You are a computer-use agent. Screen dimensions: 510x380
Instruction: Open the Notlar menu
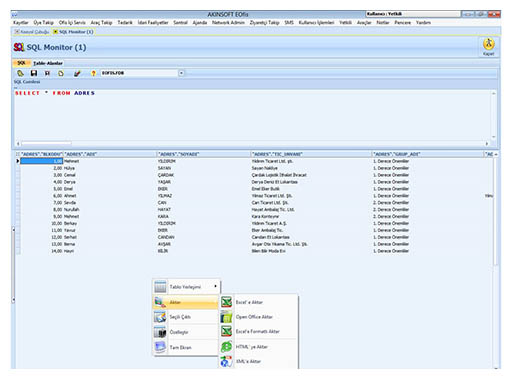383,23
